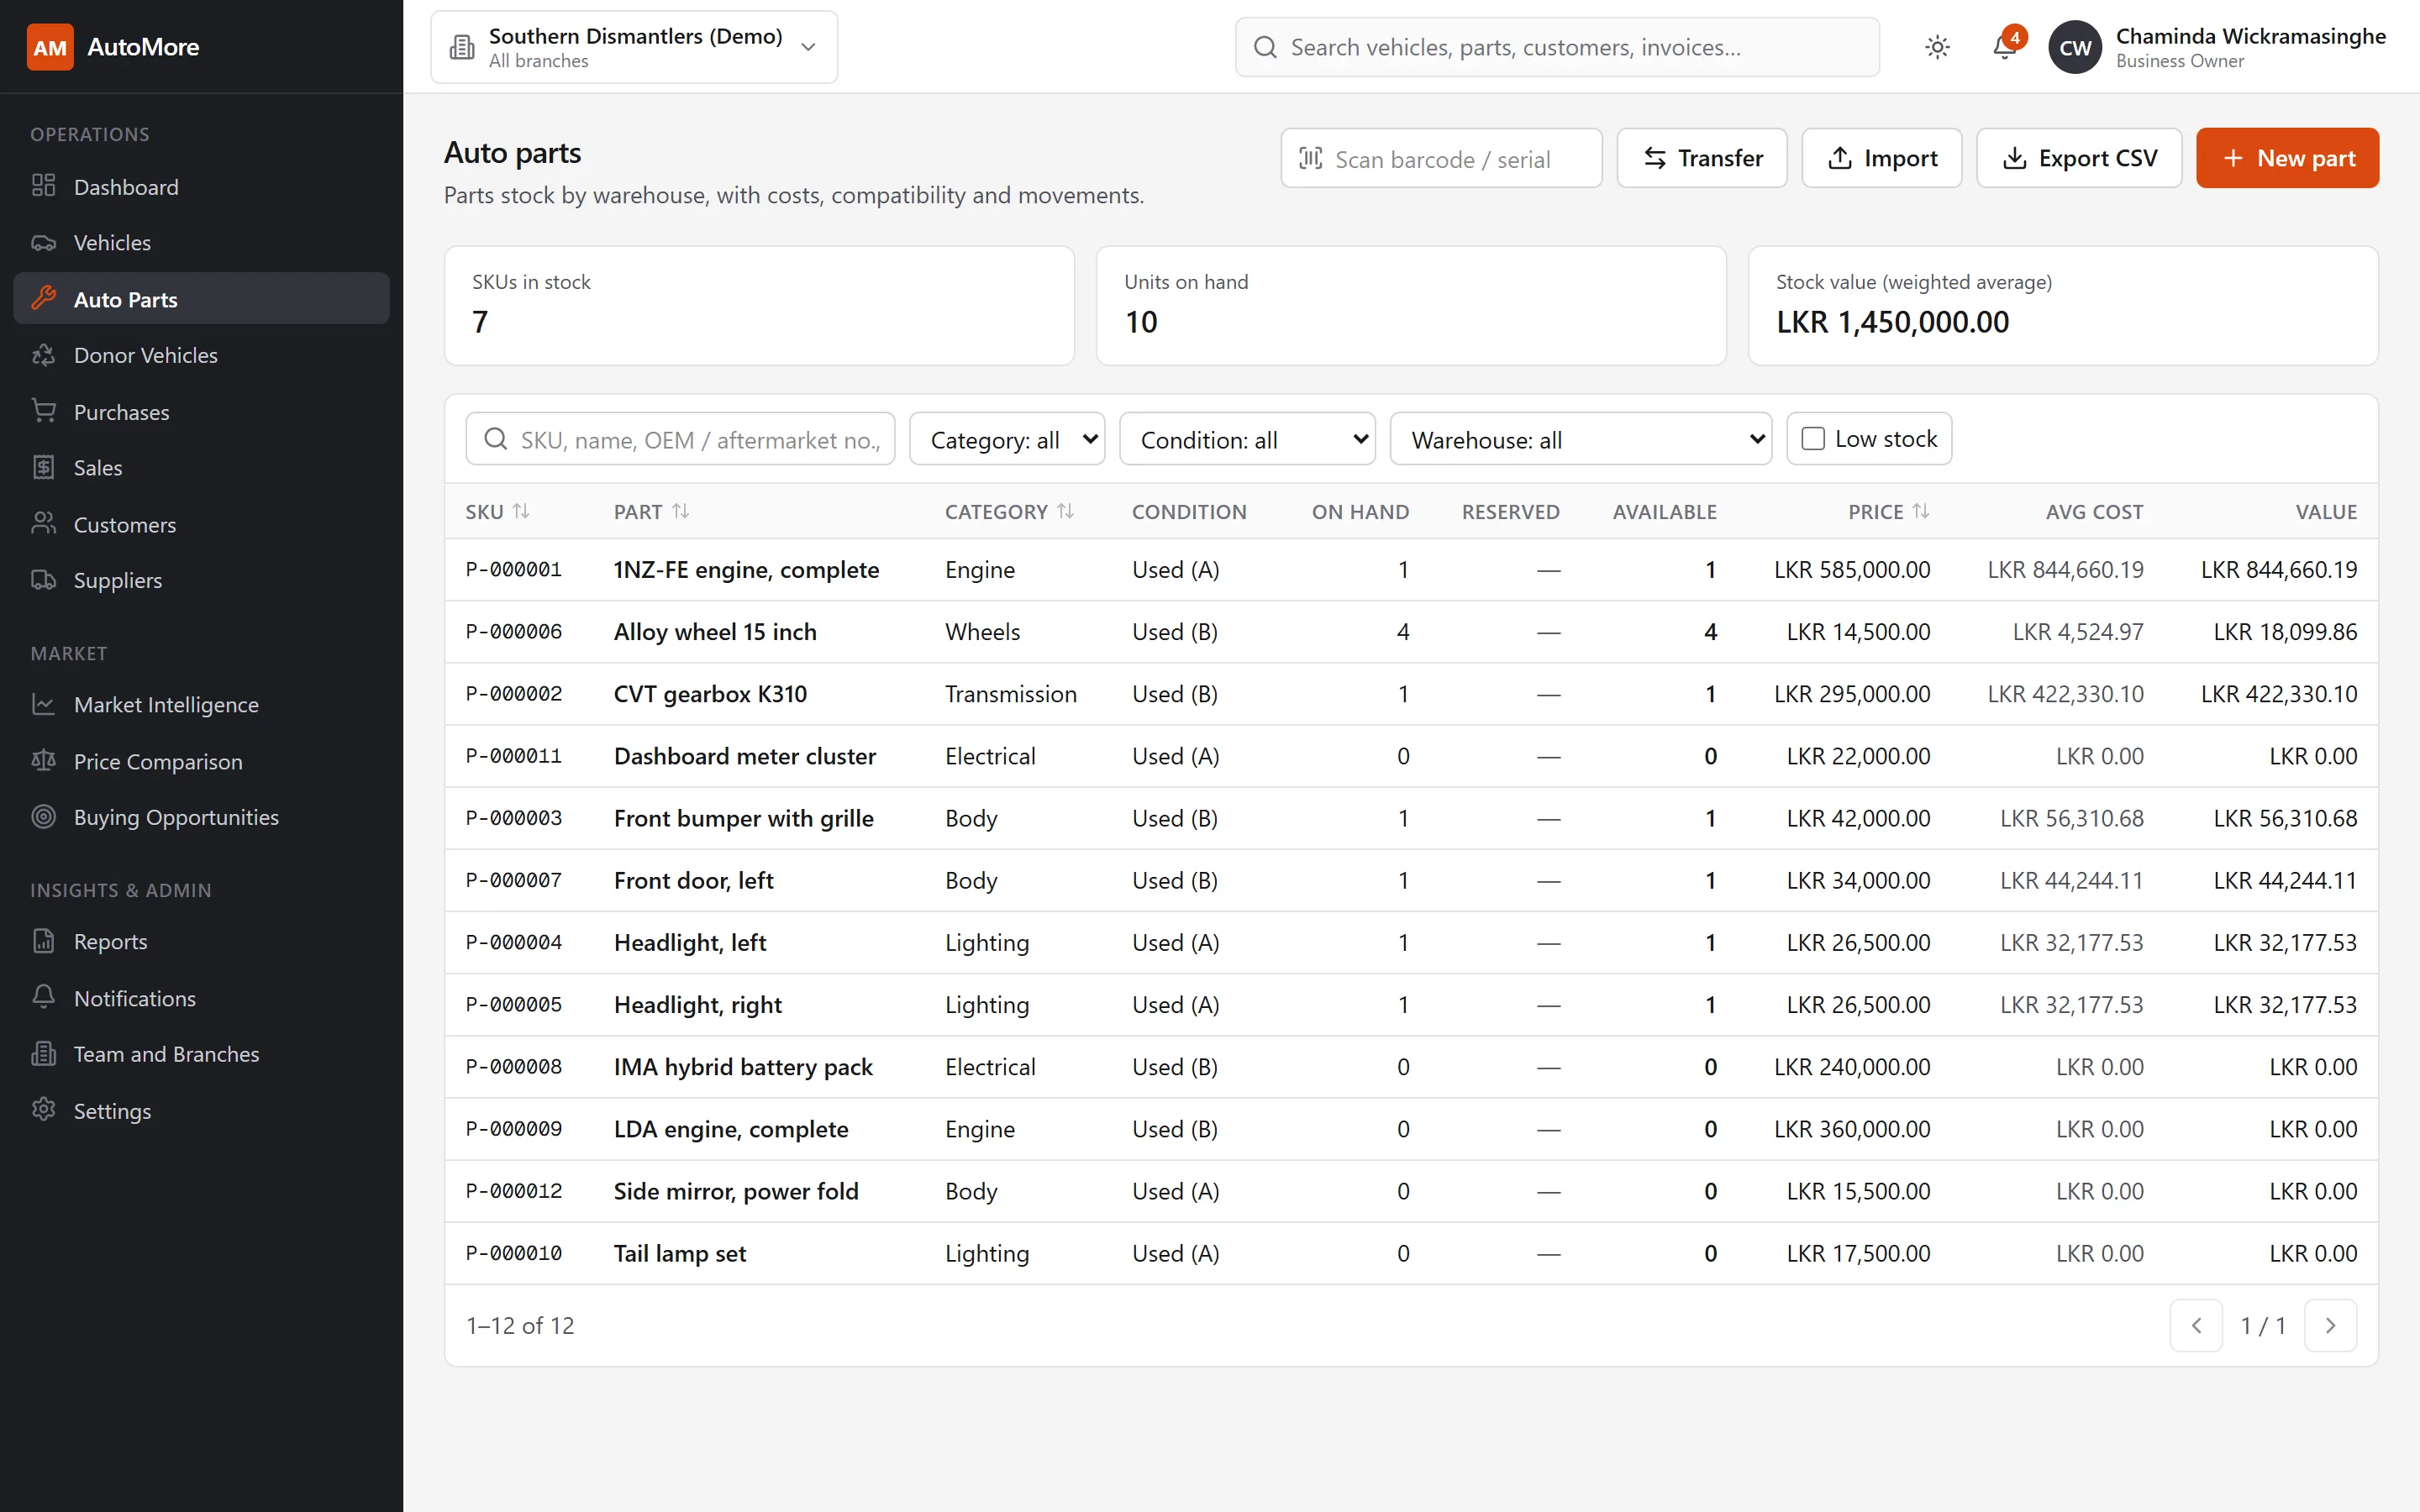Viewport: 2420px width, 1512px height.
Task: Focus the global search vehicles, parts field
Action: point(1557,47)
